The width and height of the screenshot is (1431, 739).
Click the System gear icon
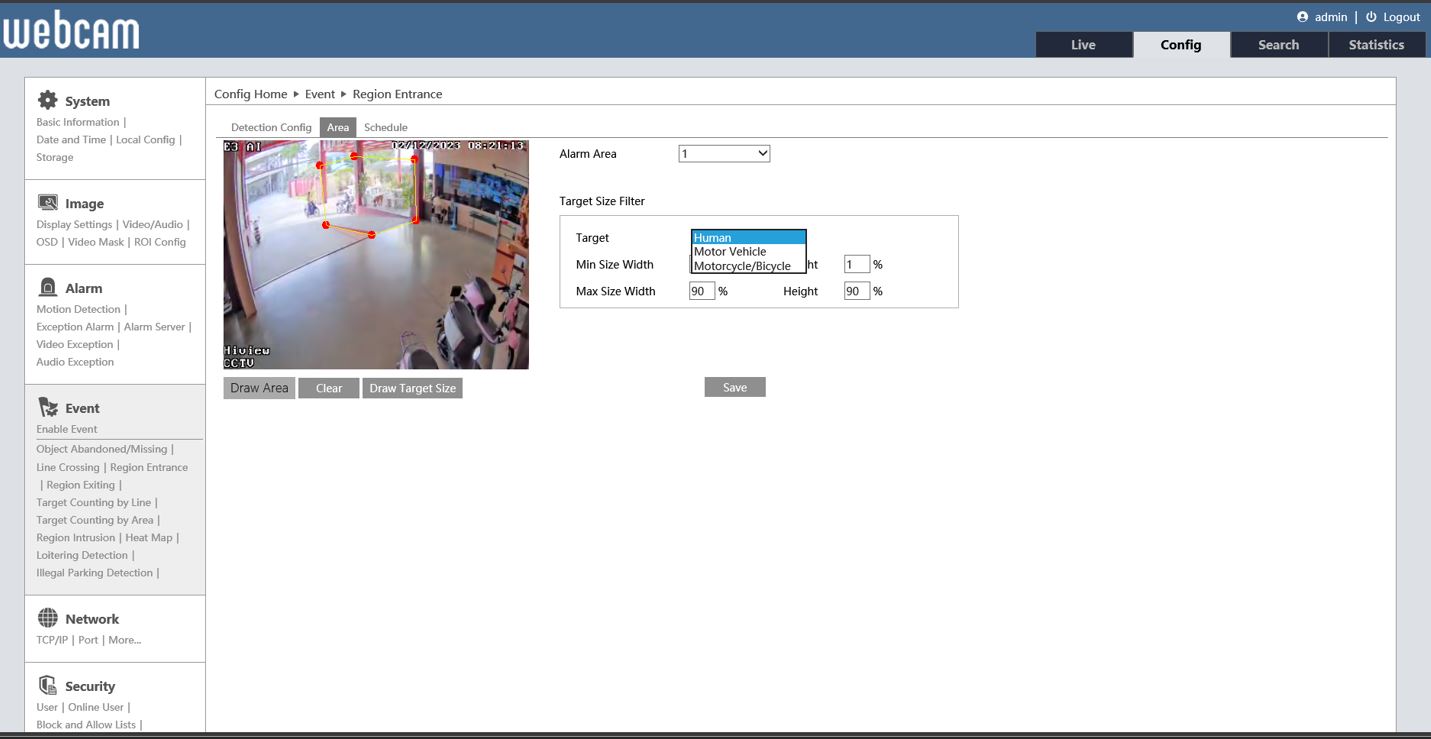point(47,100)
